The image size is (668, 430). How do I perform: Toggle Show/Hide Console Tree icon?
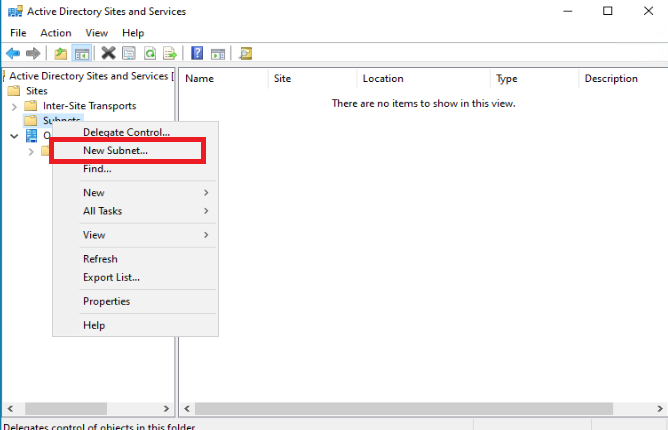tap(81, 54)
